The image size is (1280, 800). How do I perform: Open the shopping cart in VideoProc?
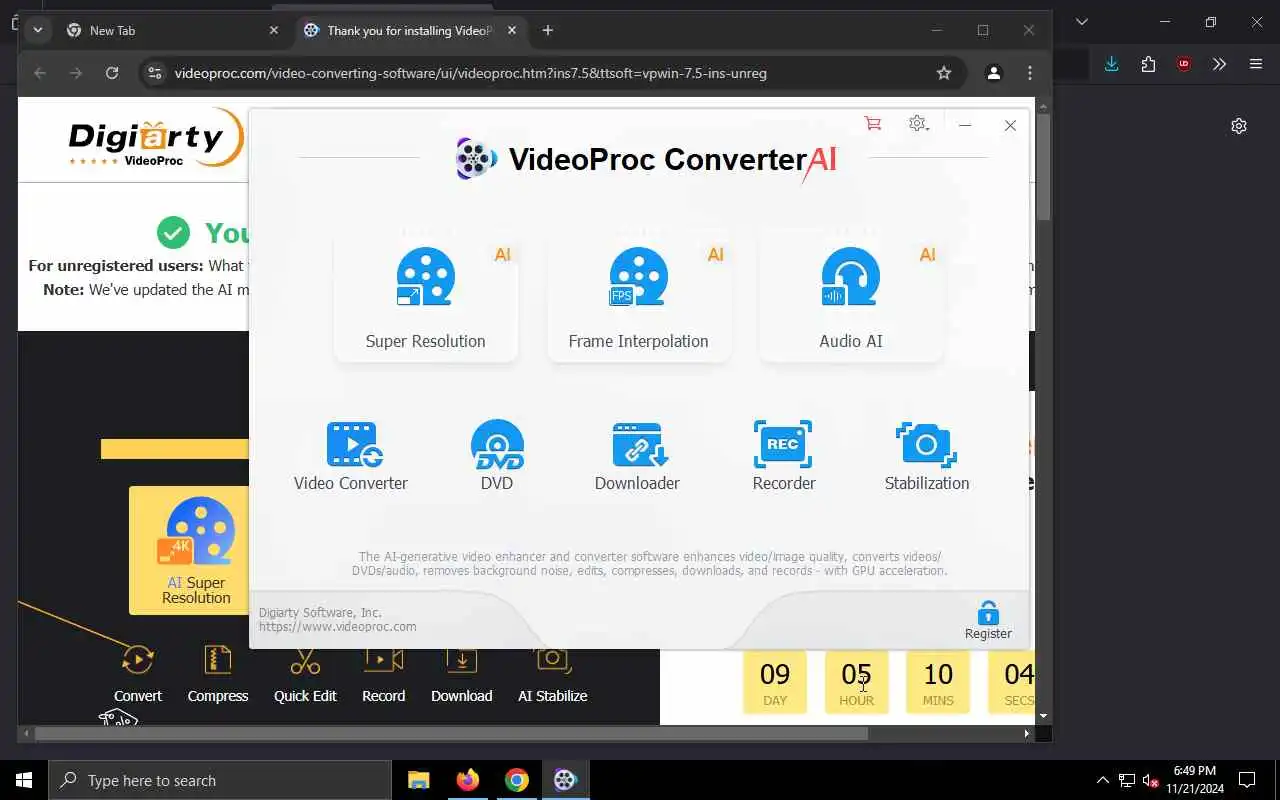coord(872,124)
